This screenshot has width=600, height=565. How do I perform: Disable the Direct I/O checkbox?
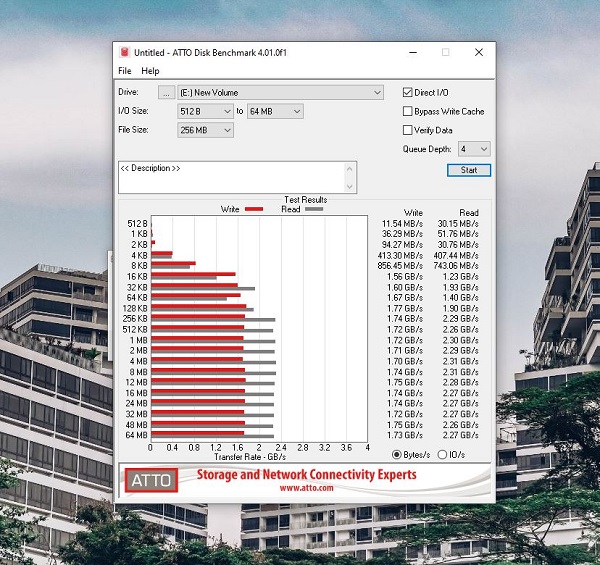pos(407,92)
